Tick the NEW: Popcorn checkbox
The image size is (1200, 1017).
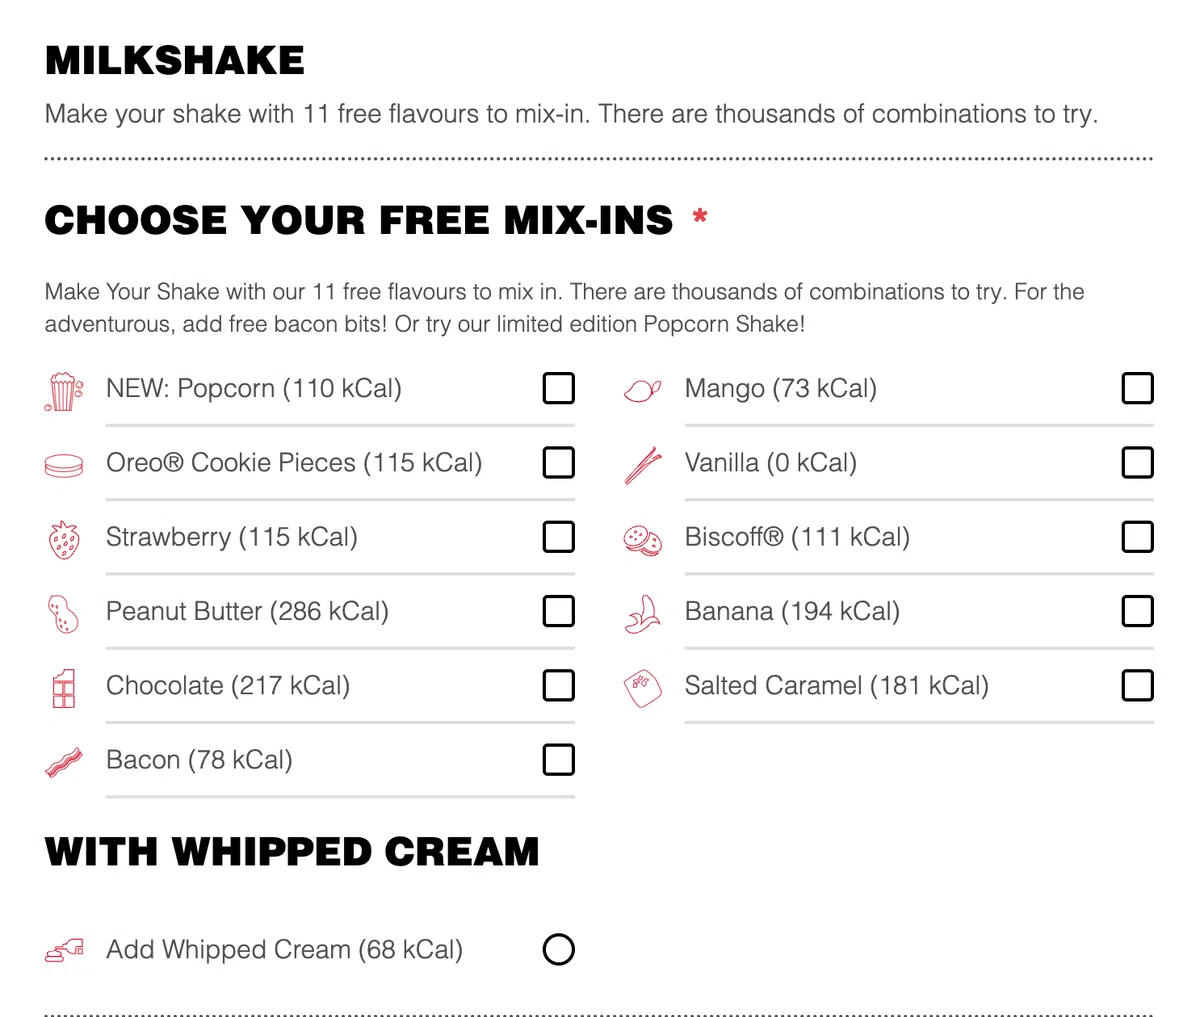click(558, 388)
